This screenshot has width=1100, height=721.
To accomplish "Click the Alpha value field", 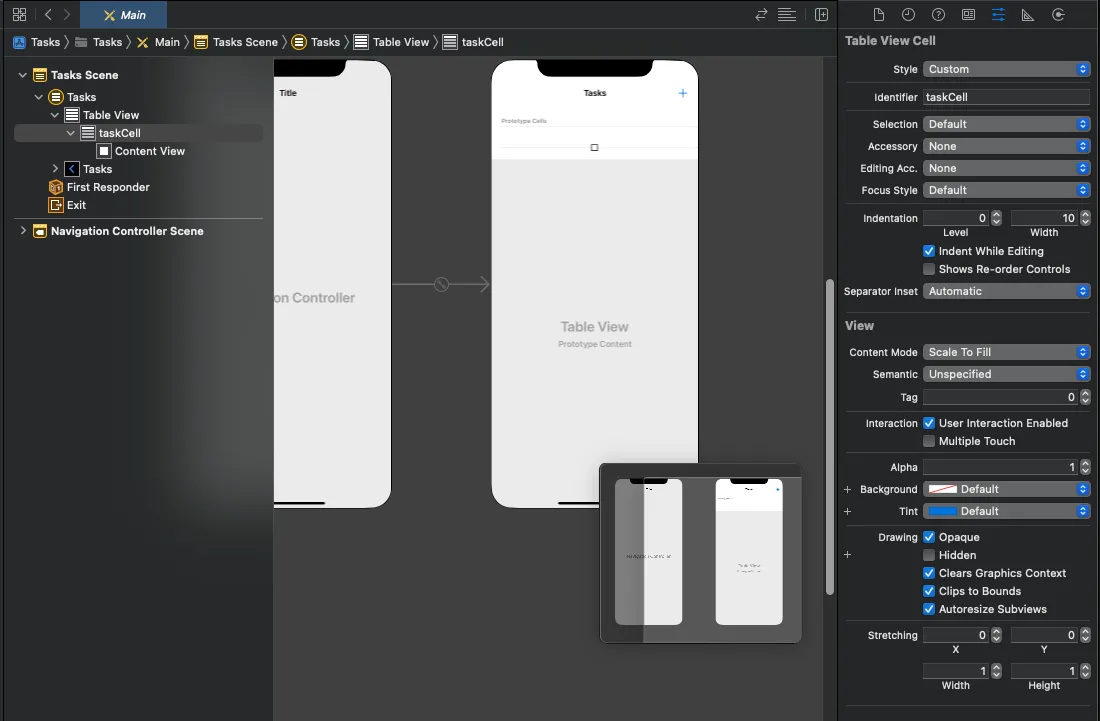I will tap(1000, 466).
